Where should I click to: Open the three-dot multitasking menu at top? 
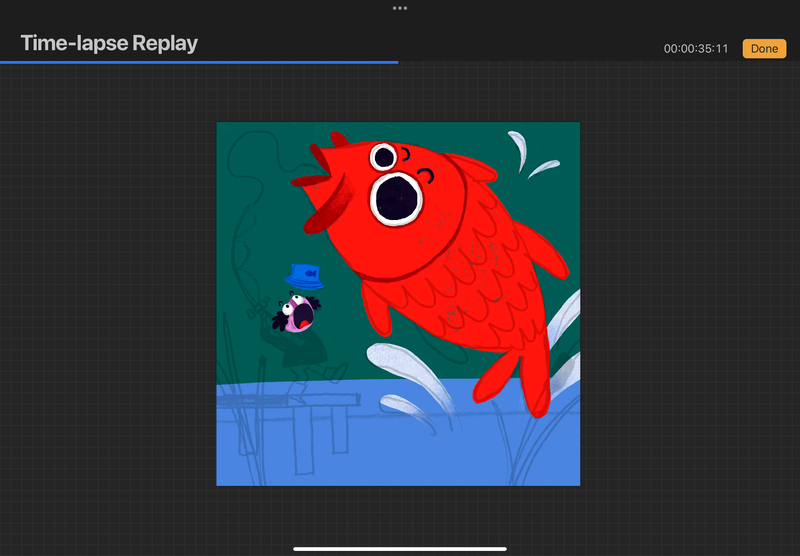(x=400, y=8)
